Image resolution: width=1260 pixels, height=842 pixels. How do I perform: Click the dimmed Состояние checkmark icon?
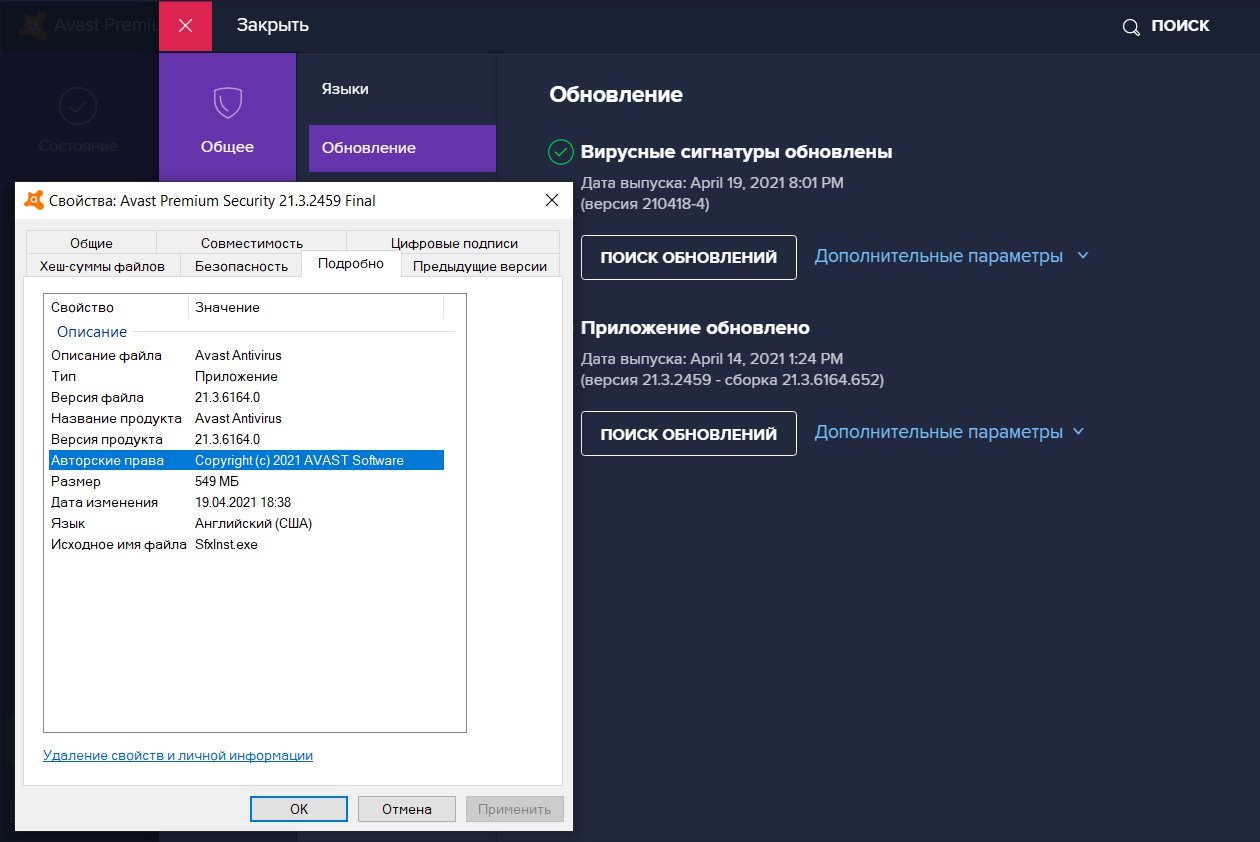tap(78, 106)
